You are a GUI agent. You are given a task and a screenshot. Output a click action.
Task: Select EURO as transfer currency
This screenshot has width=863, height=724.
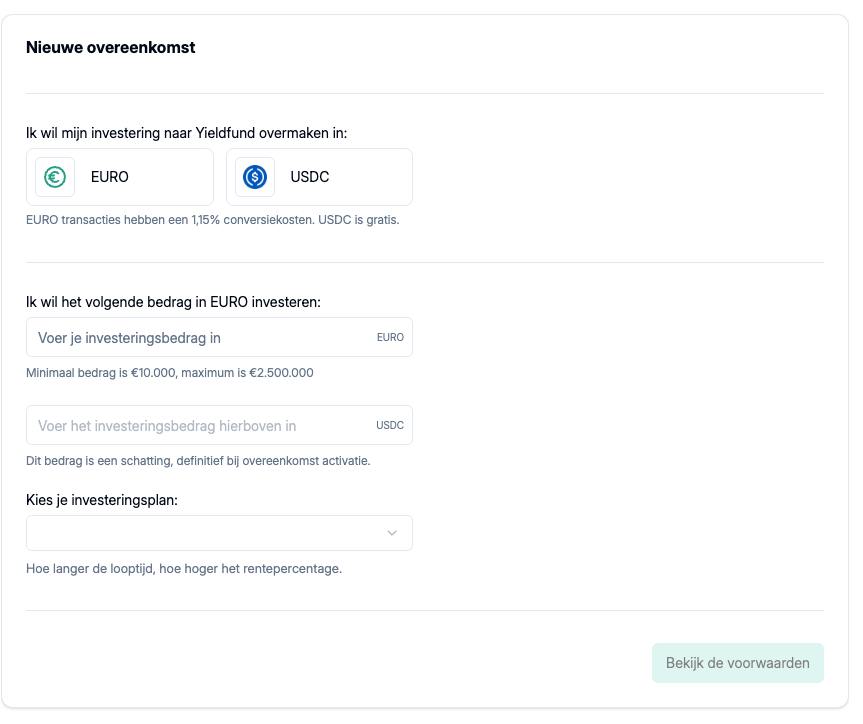pyautogui.click(x=120, y=177)
